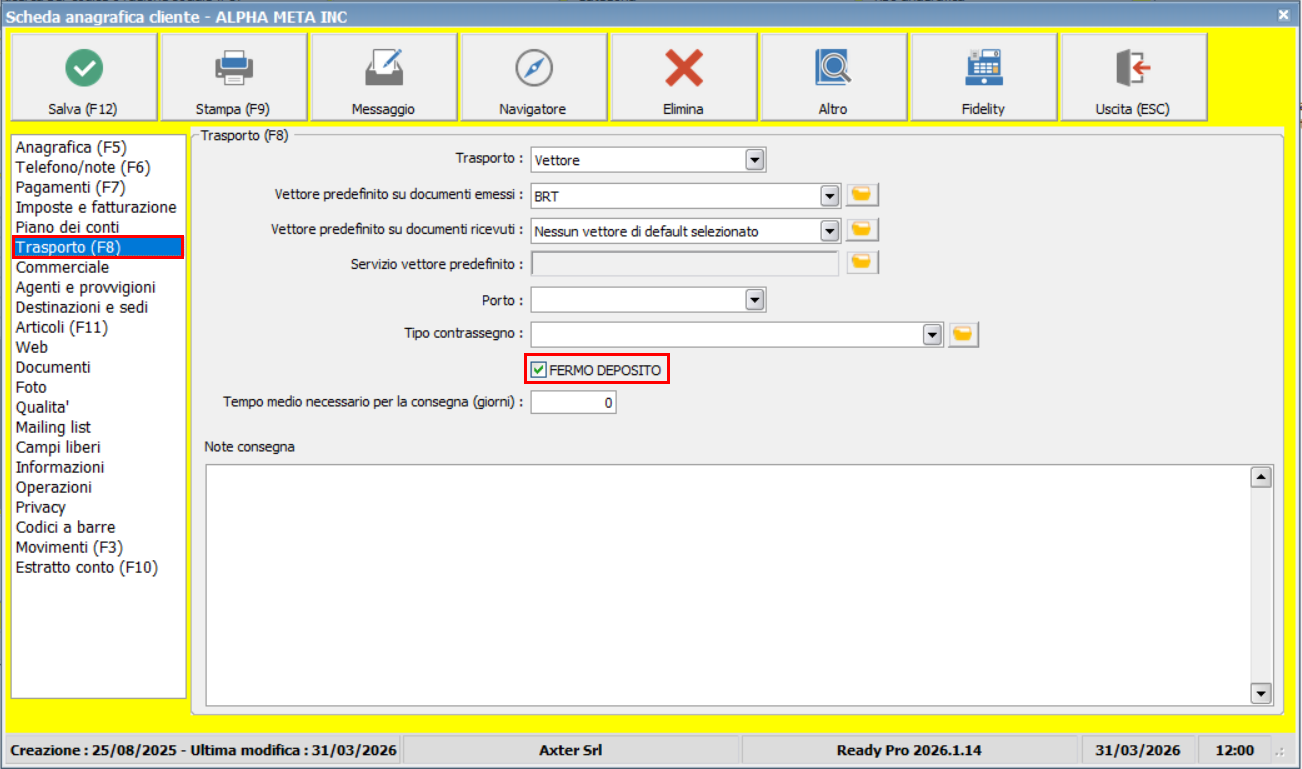Click the Uscita (ESC) exit button
Image resolution: width=1302 pixels, height=769 pixels.
point(1134,78)
